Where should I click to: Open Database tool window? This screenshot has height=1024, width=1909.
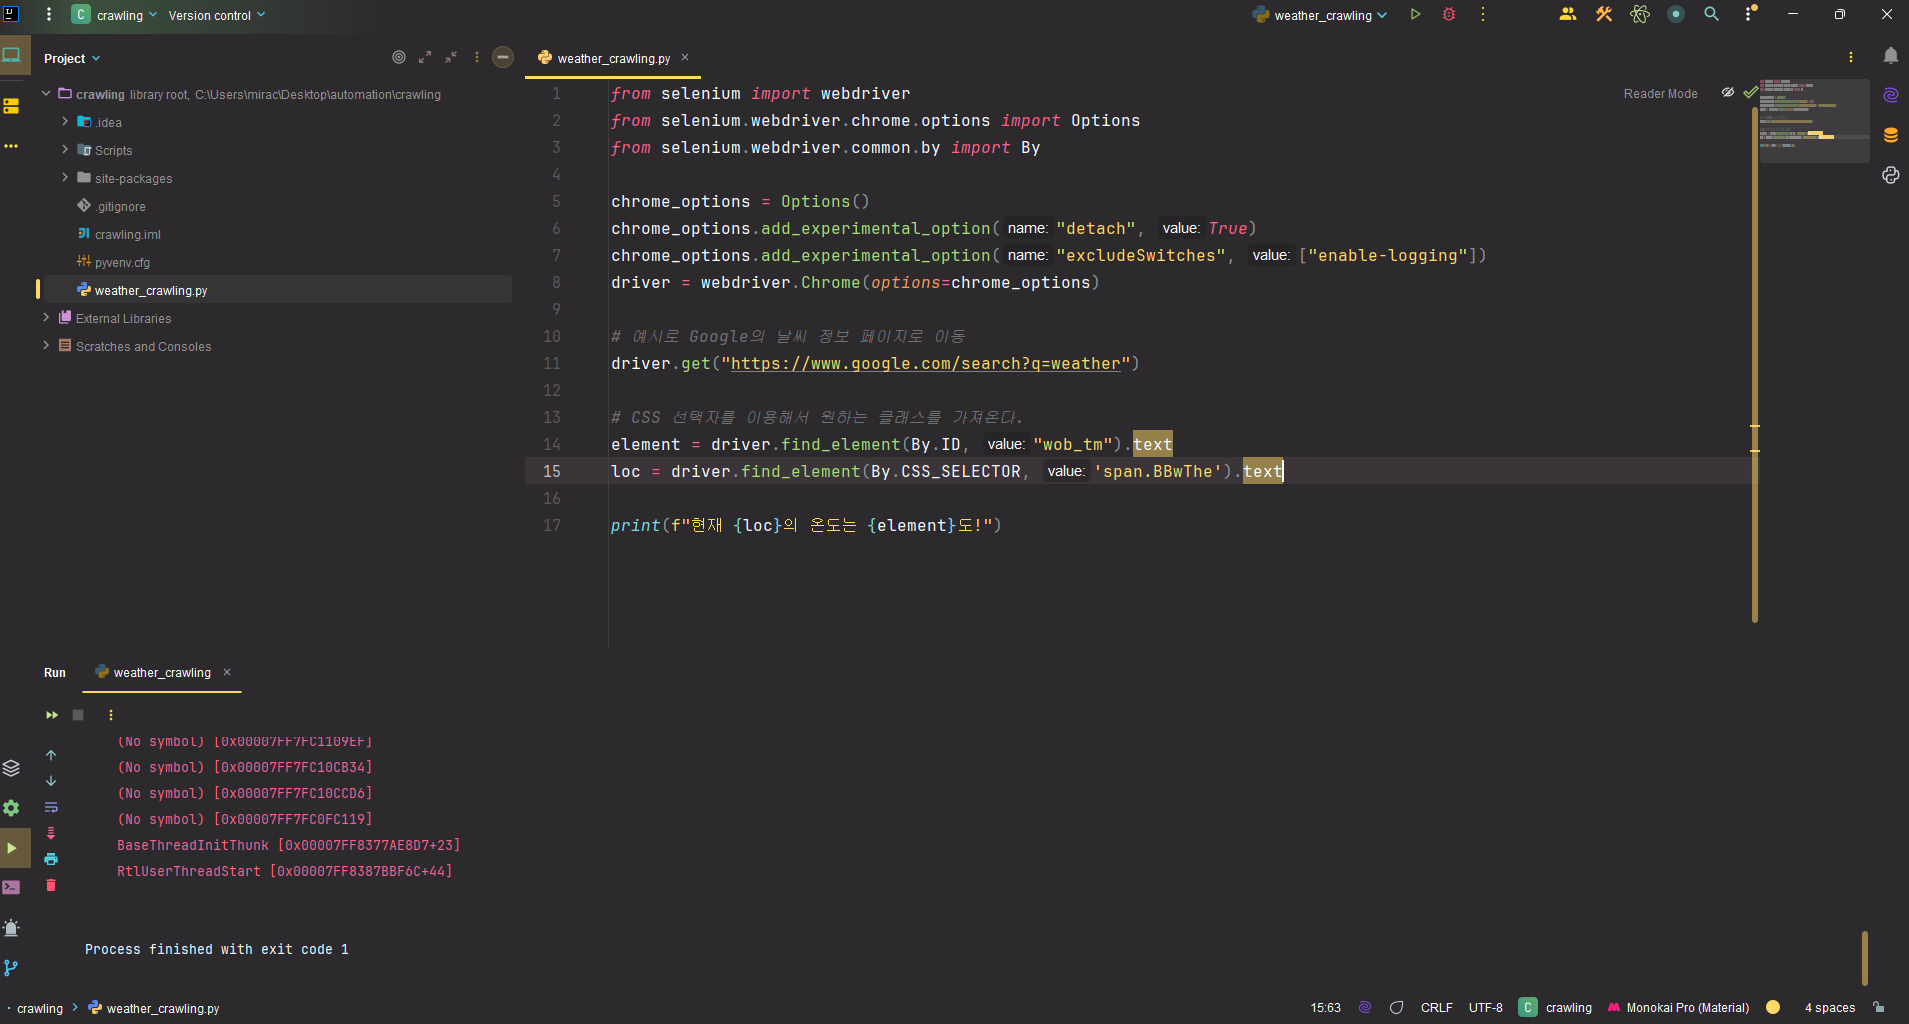click(x=1891, y=135)
